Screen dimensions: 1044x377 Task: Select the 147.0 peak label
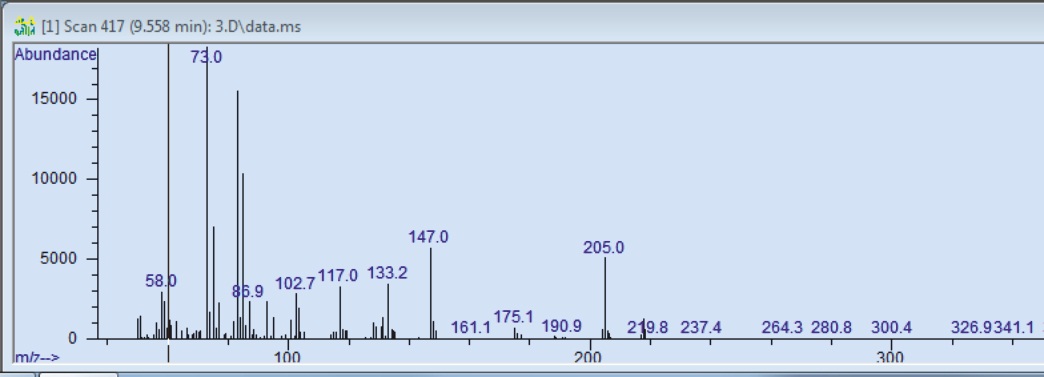(429, 236)
